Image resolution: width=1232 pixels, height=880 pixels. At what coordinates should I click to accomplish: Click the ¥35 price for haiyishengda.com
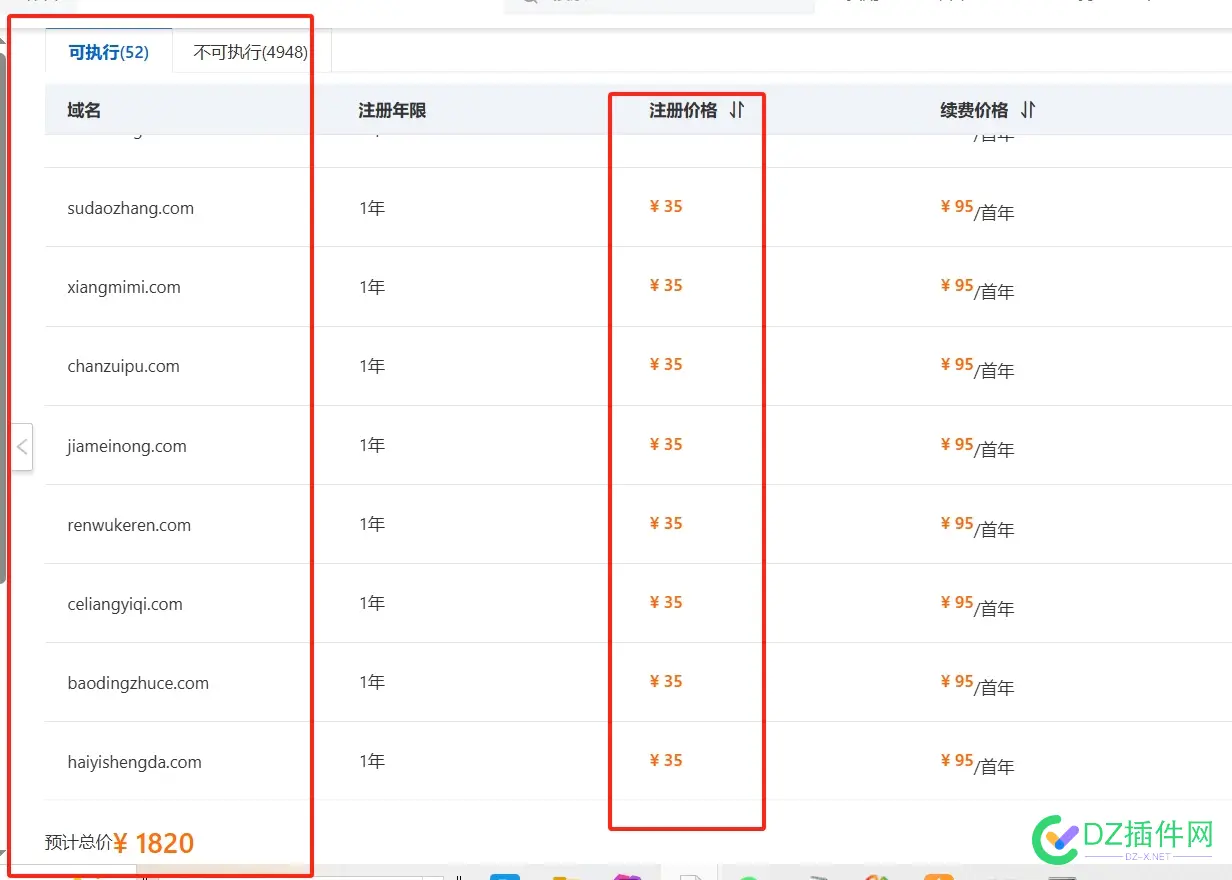[x=666, y=760]
